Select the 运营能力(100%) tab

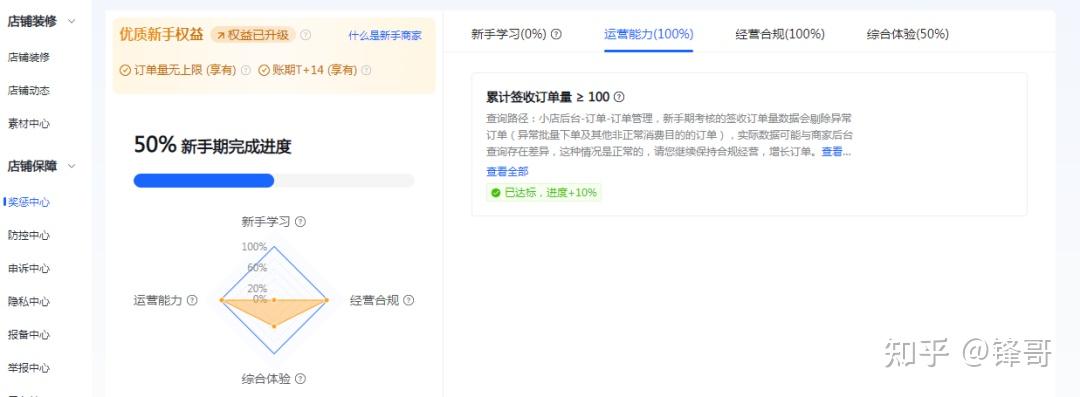(649, 34)
